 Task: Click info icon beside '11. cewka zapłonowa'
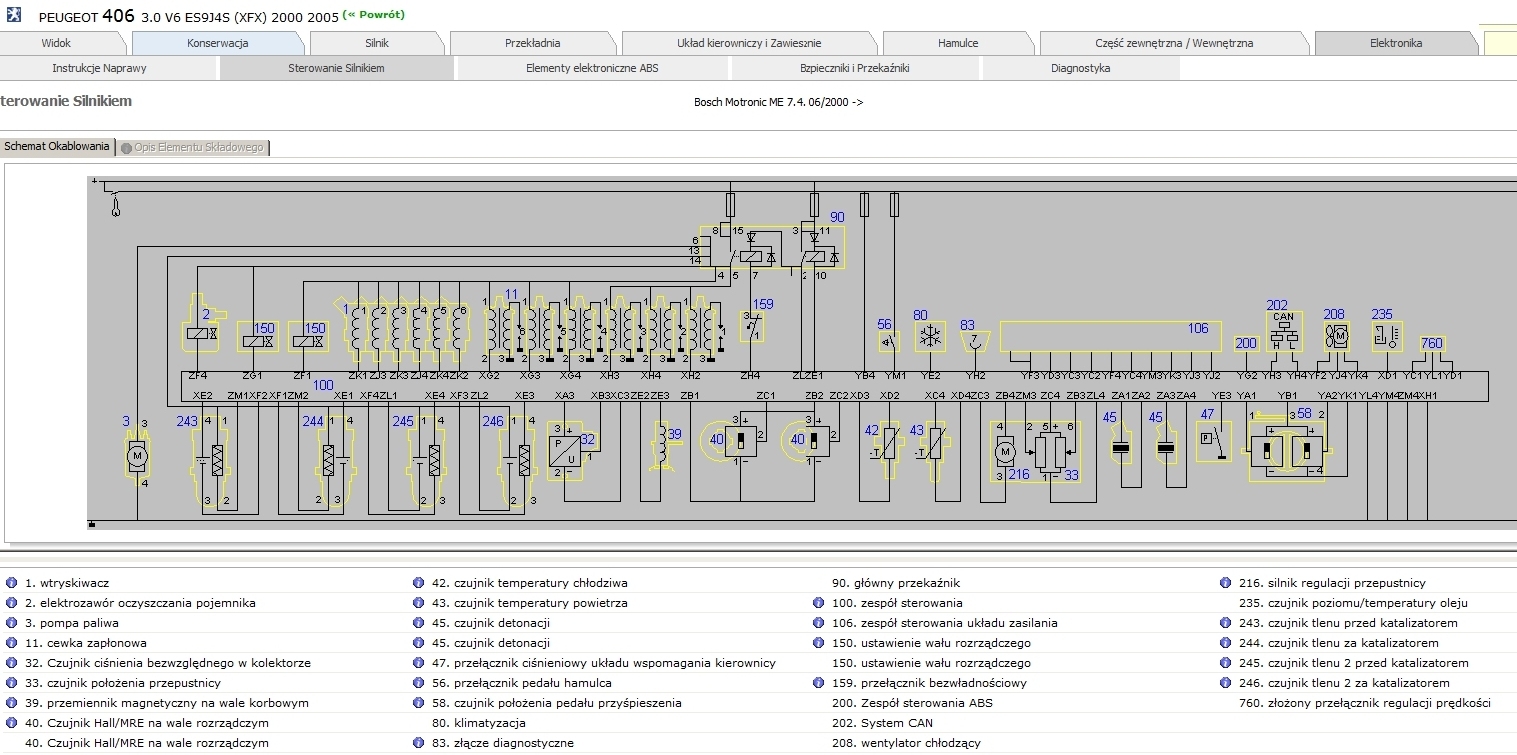(x=12, y=643)
